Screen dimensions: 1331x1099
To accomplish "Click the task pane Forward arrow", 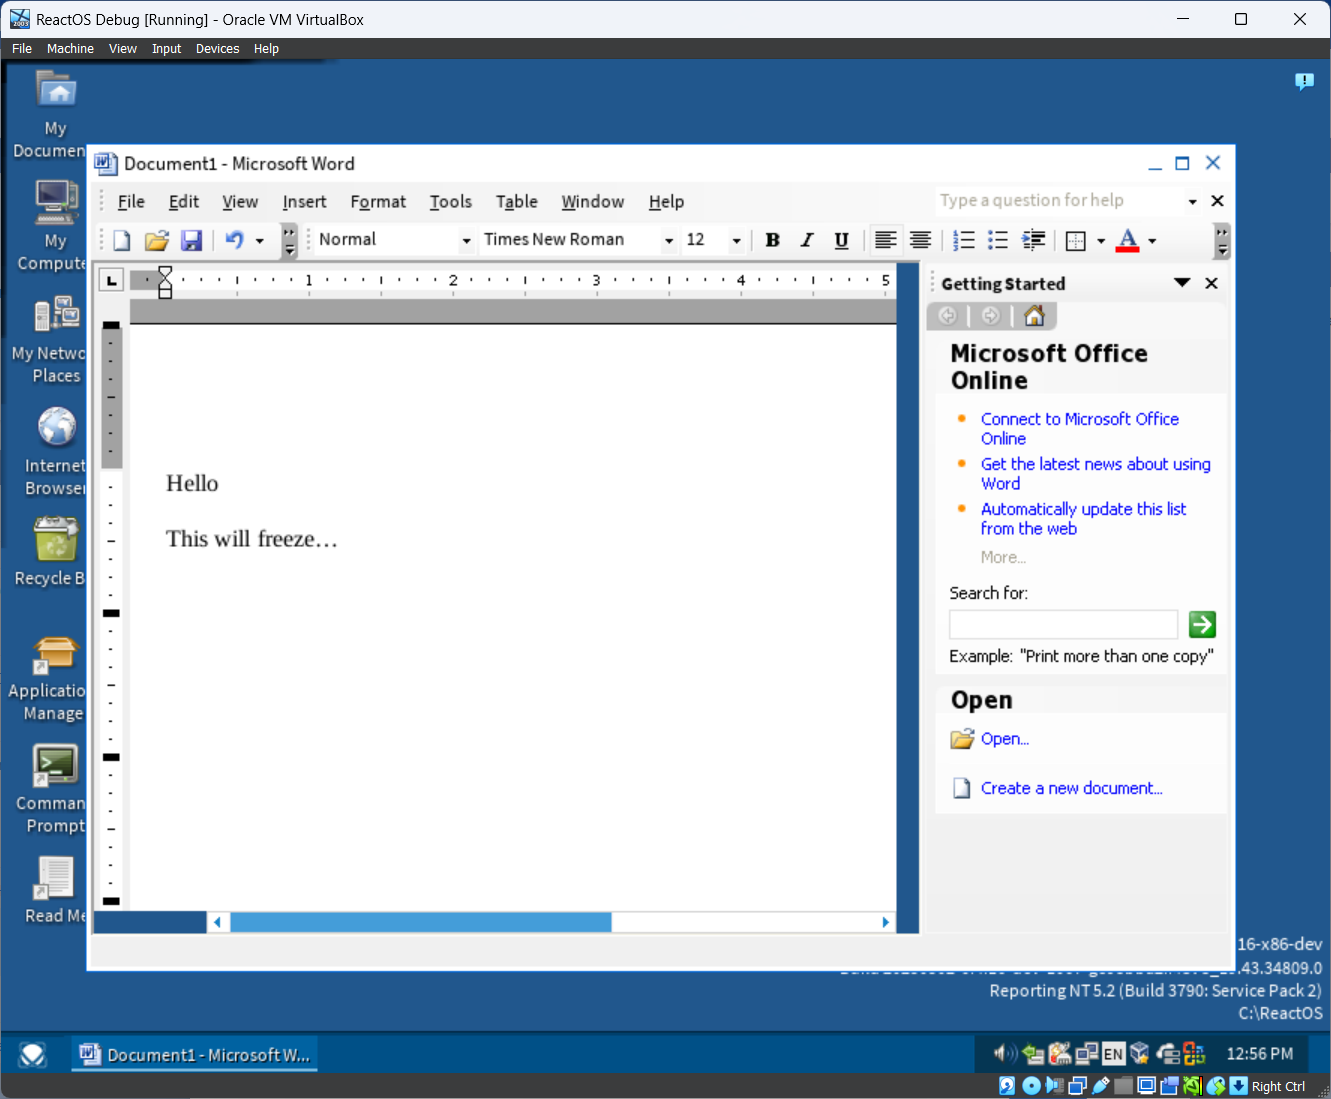I will [990, 316].
